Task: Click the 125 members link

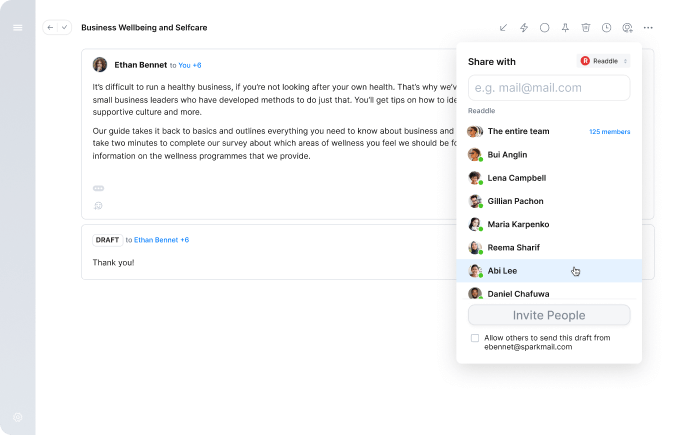Action: pos(609,132)
